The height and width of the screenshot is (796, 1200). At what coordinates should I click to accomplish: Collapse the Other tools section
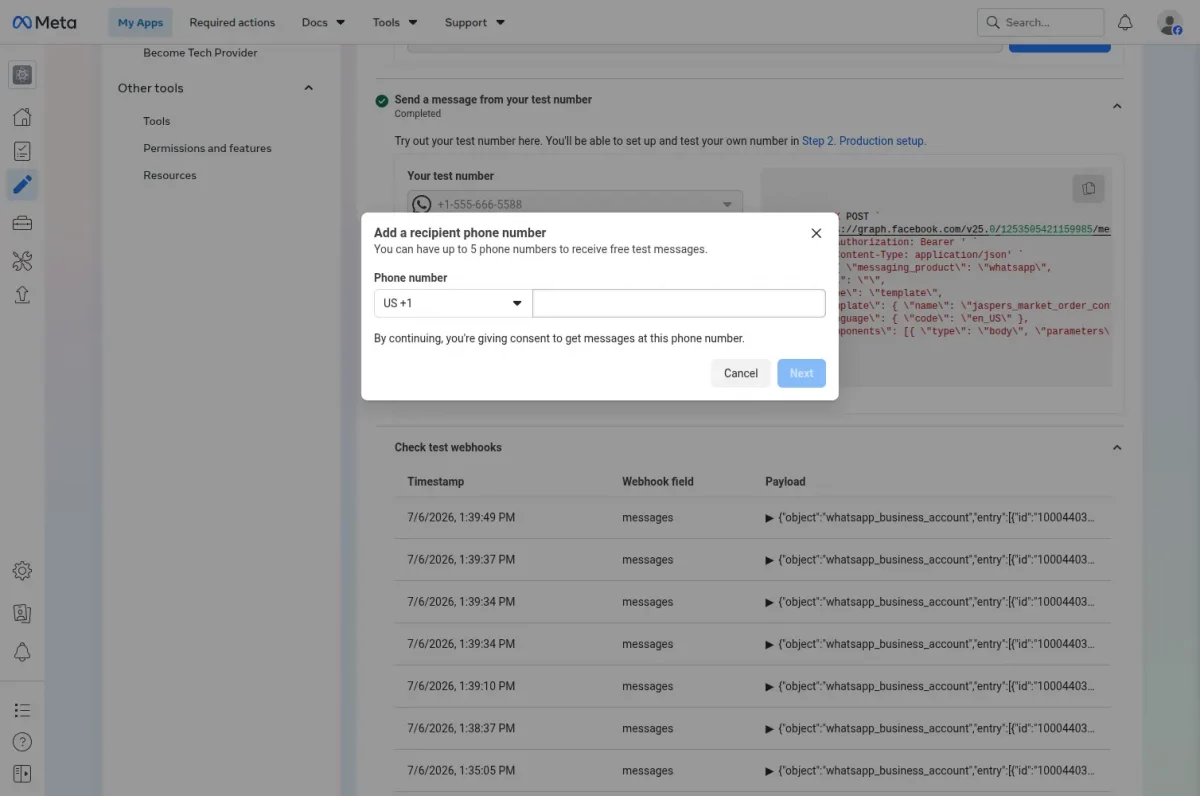pos(308,88)
